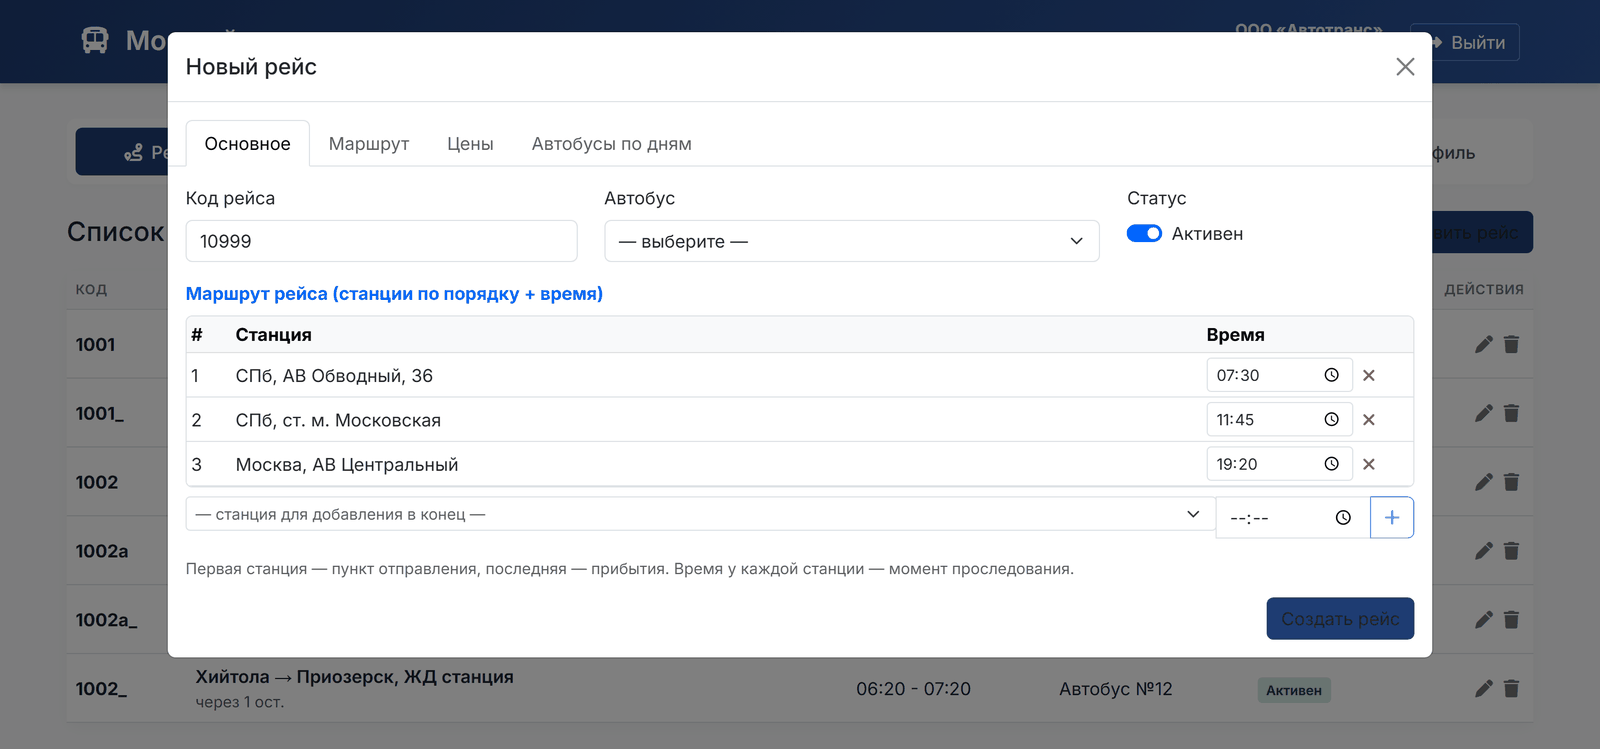The height and width of the screenshot is (749, 1600).
Task: Open time picker clock for 19:20
Action: click(x=1331, y=464)
